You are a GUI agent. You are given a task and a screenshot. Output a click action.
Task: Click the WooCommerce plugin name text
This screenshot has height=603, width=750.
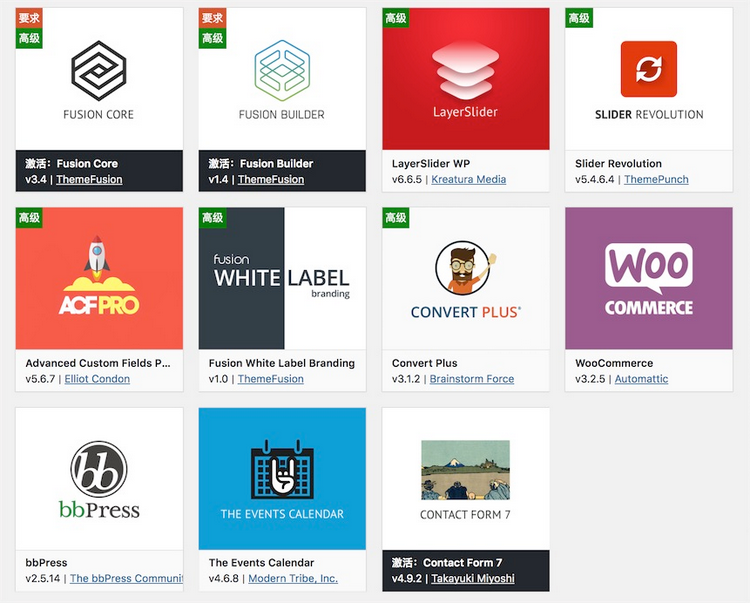tap(614, 363)
